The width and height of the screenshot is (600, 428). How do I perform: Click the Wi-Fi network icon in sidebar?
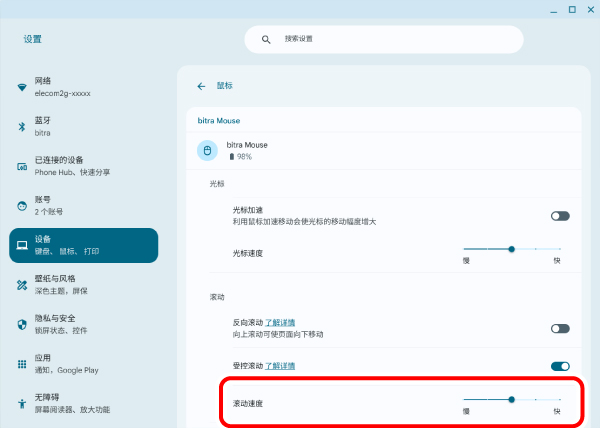point(22,87)
